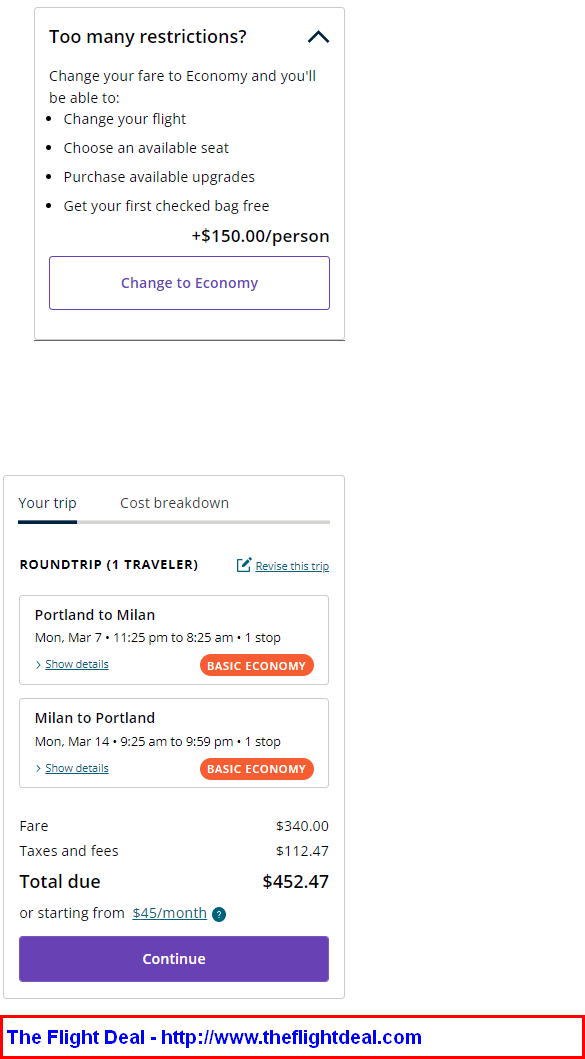The width and height of the screenshot is (585, 1059).
Task: Click the chevron arrow next to Milan flight details
Action: 39,769
